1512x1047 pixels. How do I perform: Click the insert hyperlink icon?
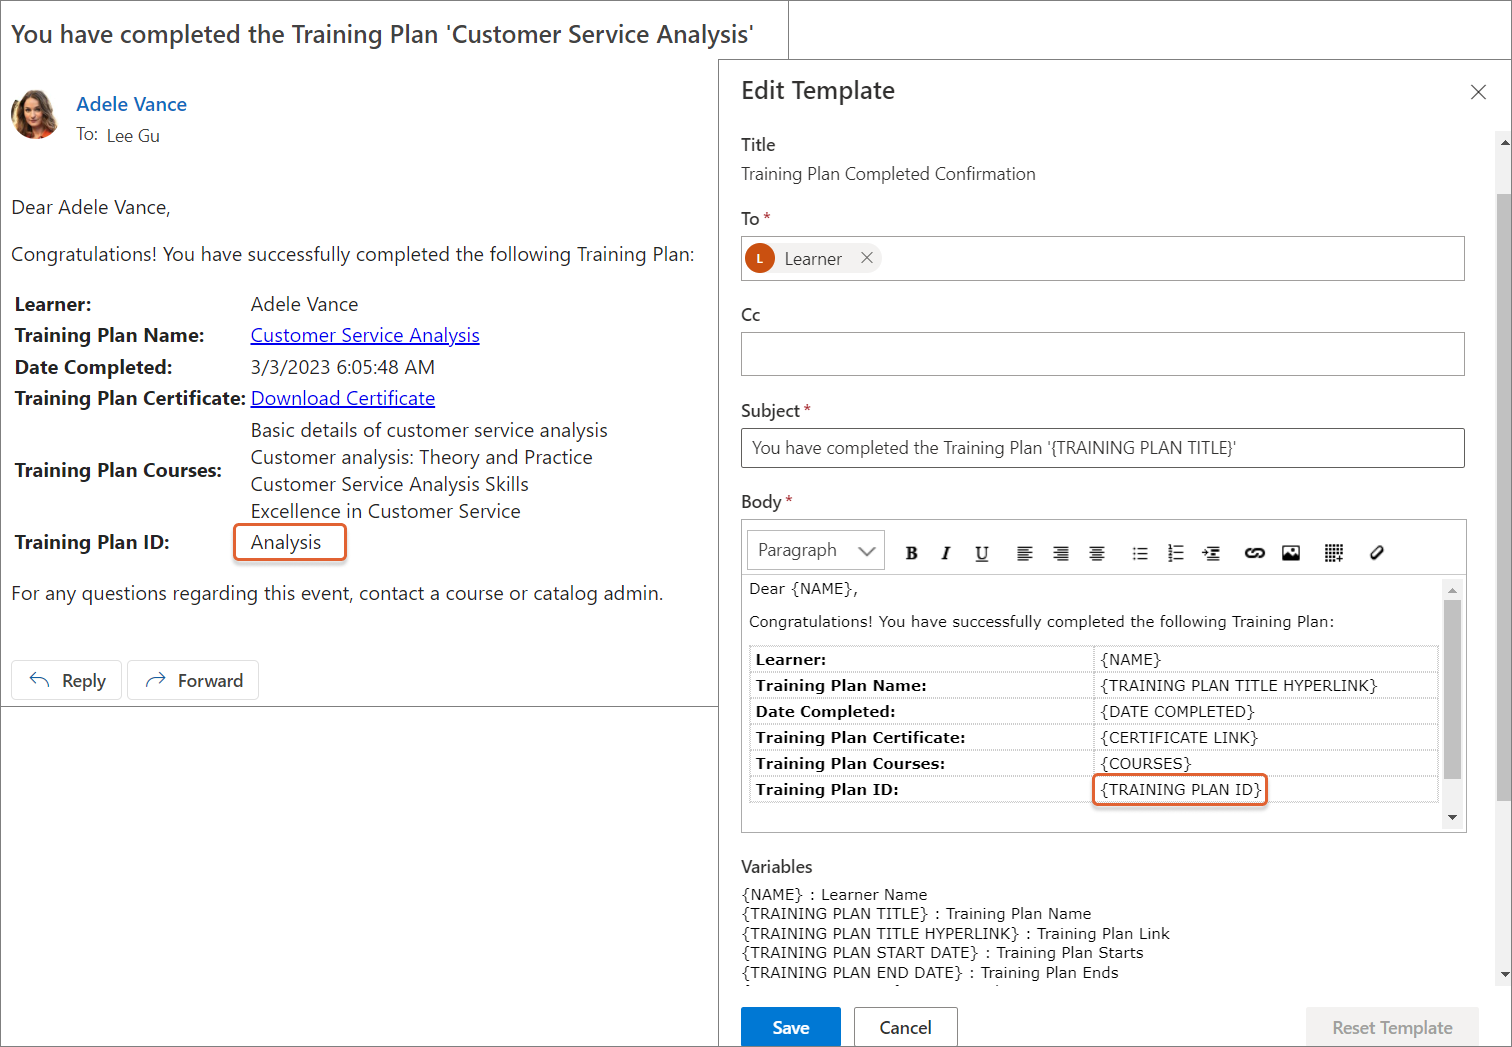[1254, 553]
